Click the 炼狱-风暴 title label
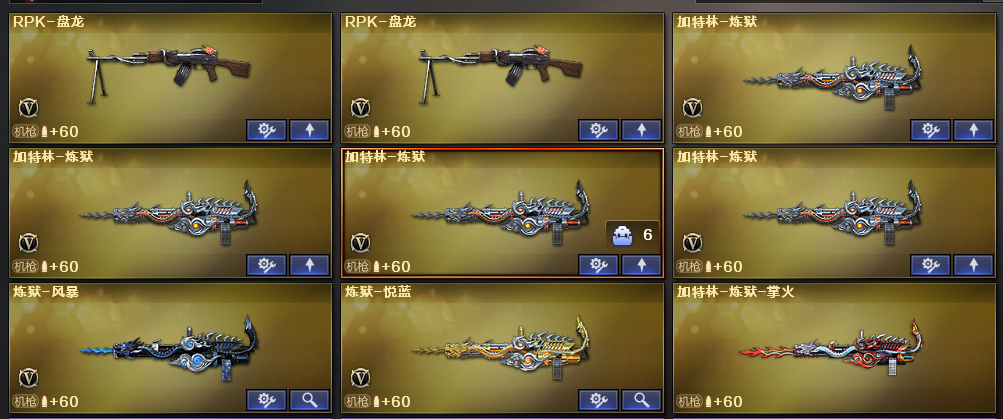Viewport: 1003px width, 419px height. coord(45,292)
